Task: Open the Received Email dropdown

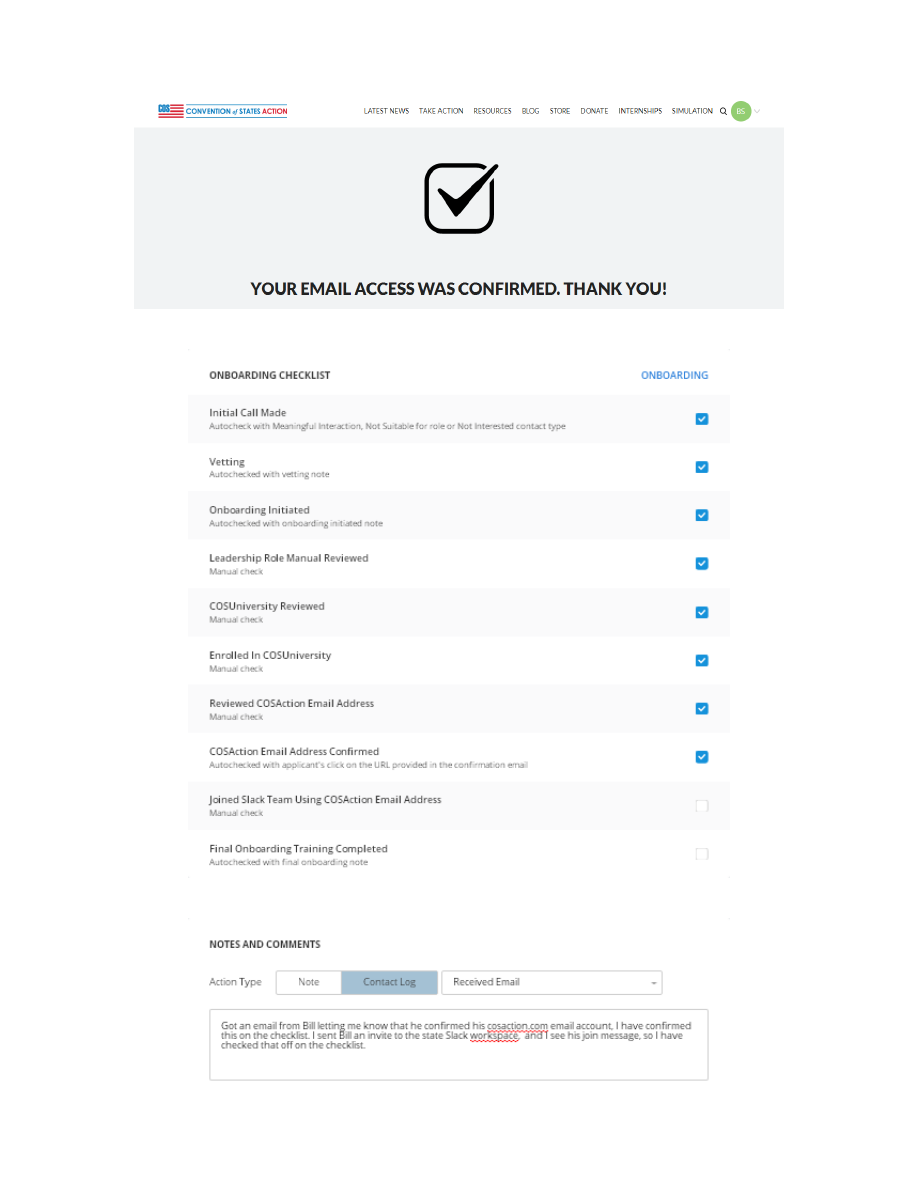Action: pyautogui.click(x=551, y=982)
